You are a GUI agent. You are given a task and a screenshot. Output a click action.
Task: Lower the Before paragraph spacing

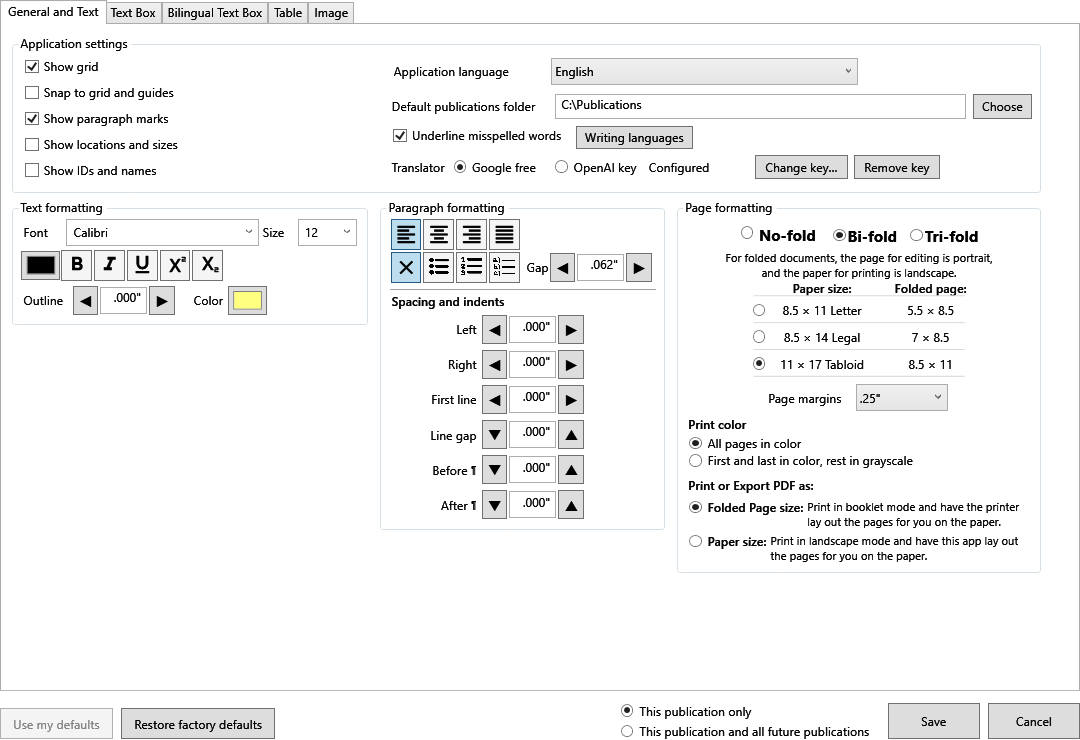(x=495, y=470)
